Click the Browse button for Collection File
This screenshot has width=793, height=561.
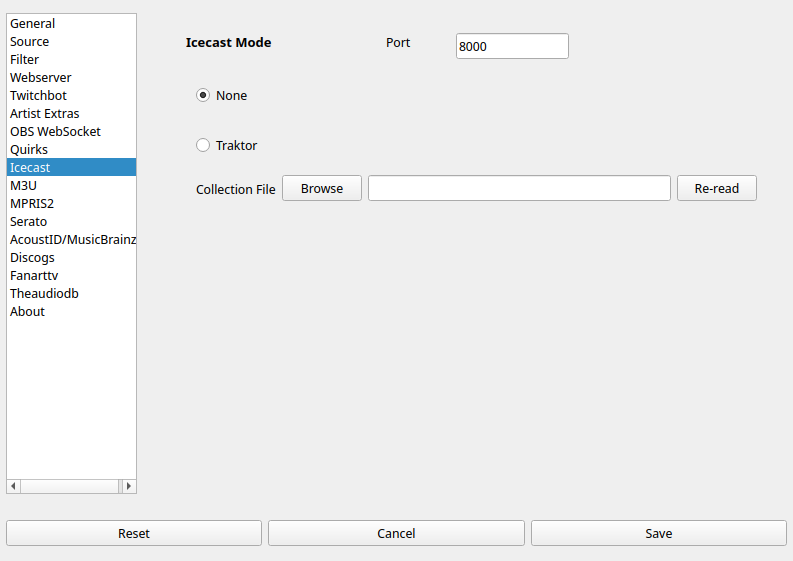click(321, 188)
